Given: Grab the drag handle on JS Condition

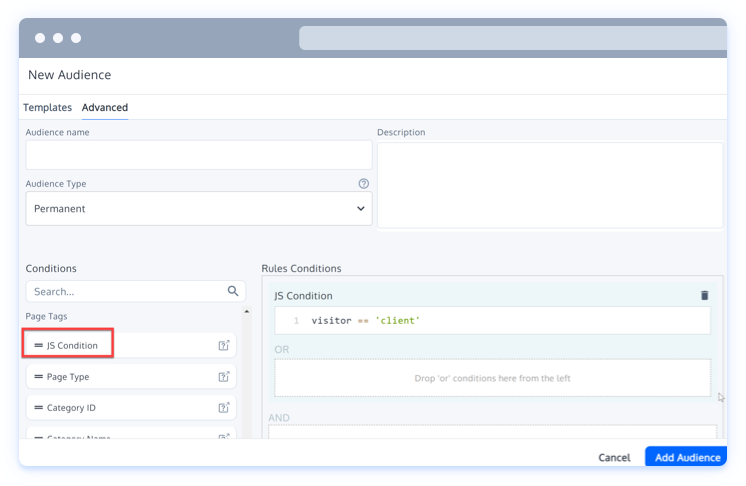Looking at the screenshot, I should (x=39, y=346).
